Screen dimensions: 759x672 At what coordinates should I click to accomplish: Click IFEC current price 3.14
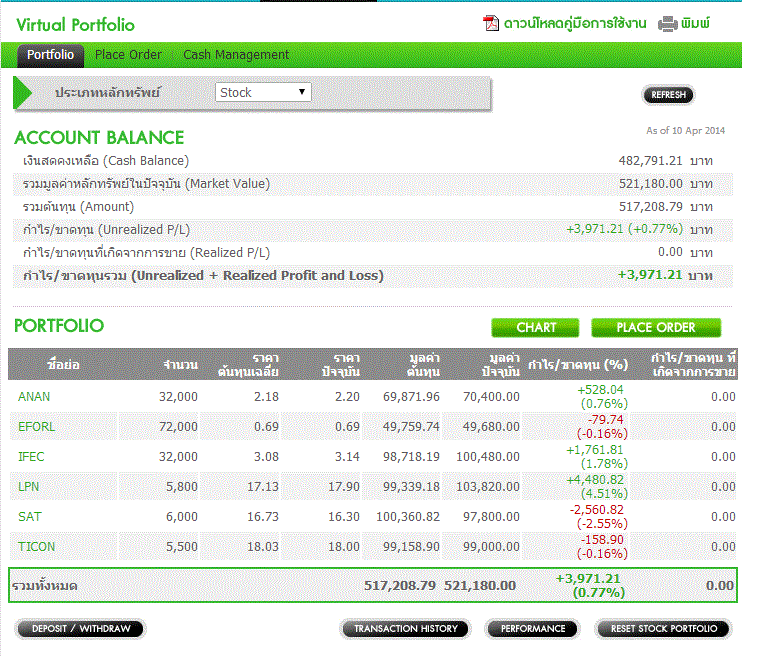pos(347,457)
